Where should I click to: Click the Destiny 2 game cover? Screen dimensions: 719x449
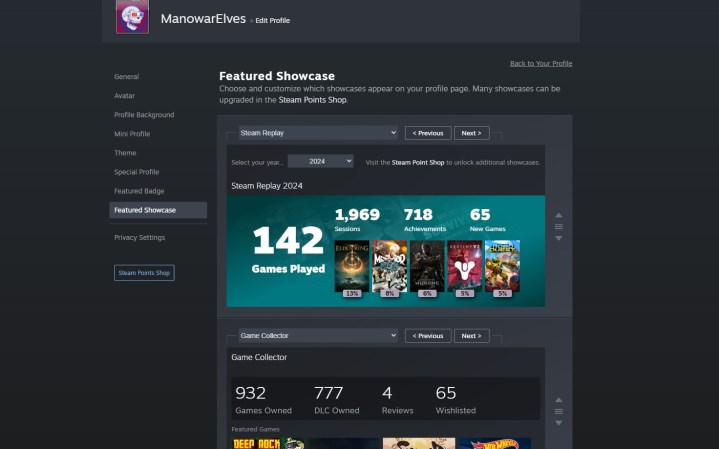(x=464, y=265)
